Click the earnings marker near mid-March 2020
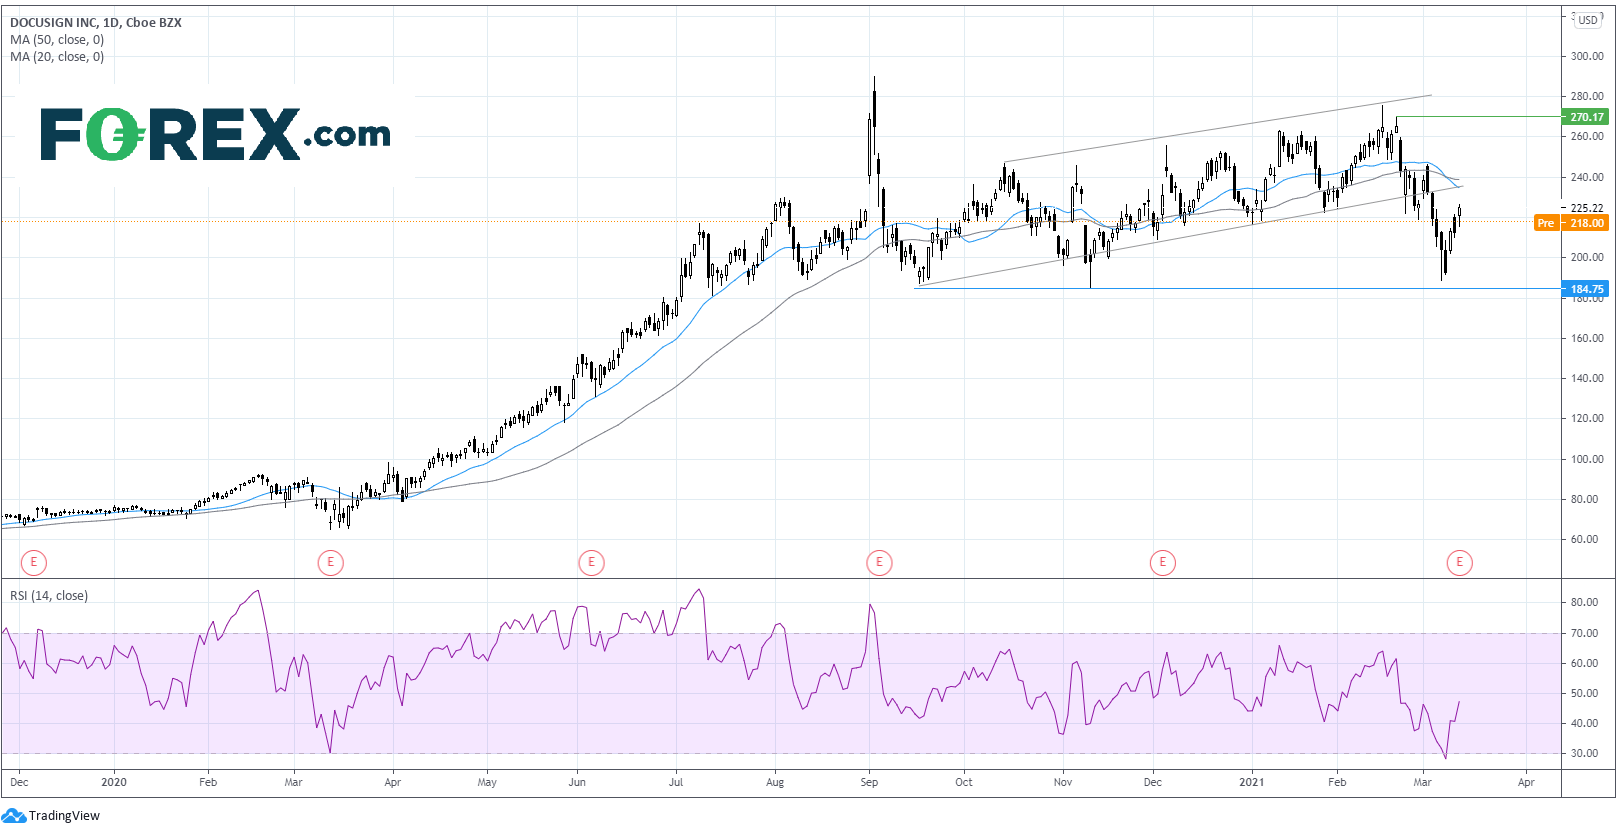Viewport: 1622px width, 834px height. [x=330, y=562]
